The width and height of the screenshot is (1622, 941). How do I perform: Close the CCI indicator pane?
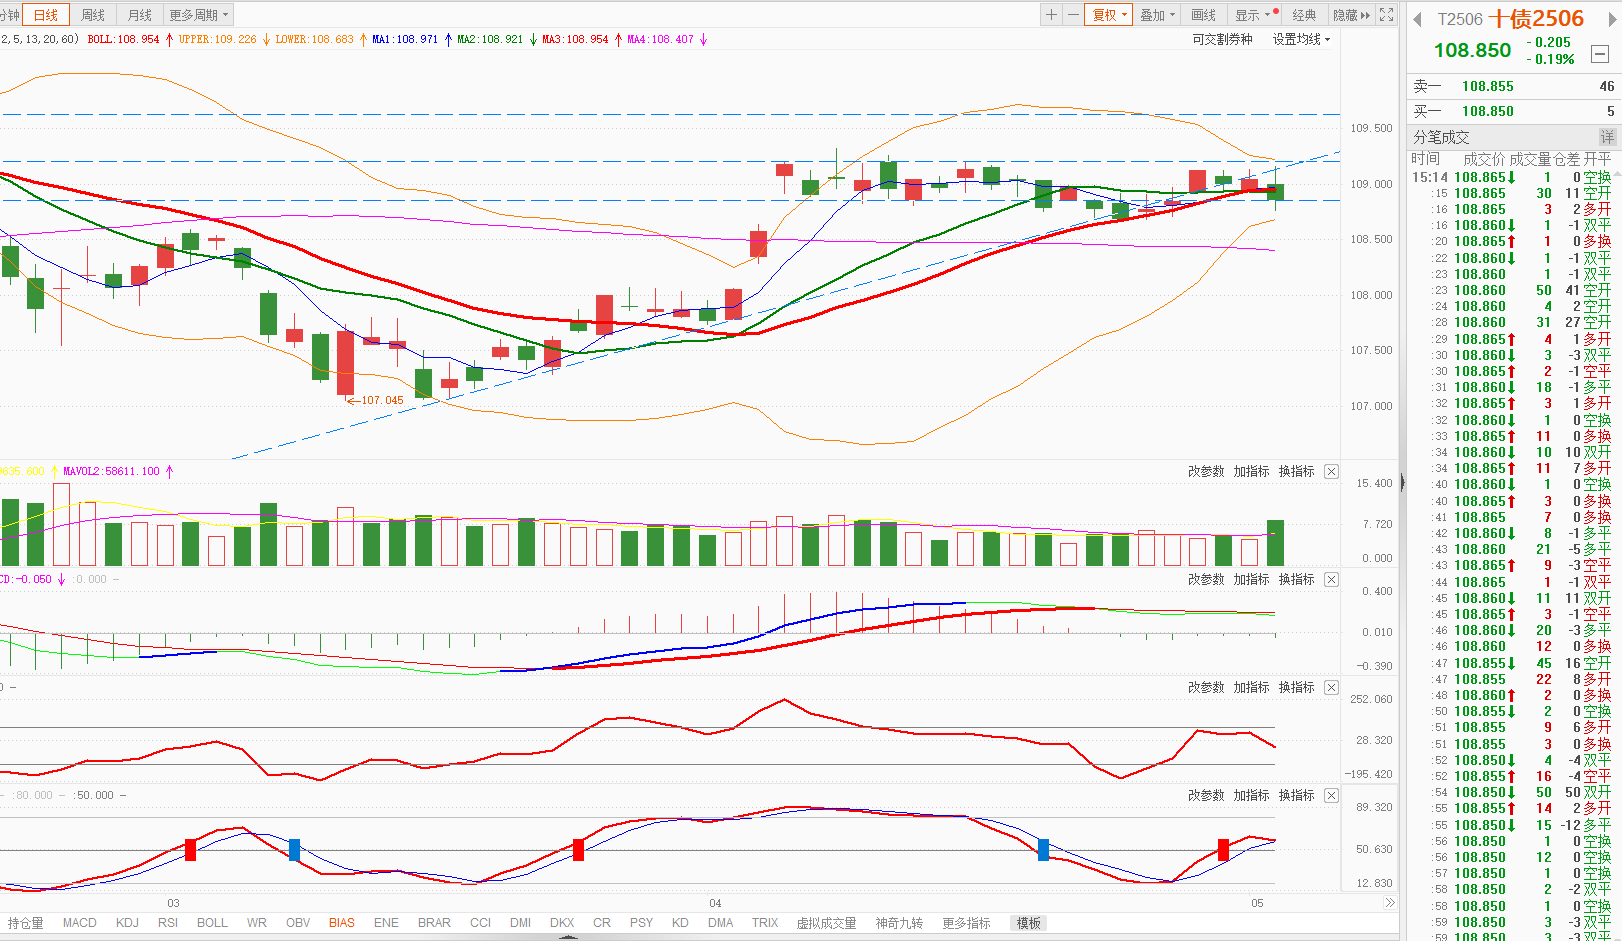1331,687
